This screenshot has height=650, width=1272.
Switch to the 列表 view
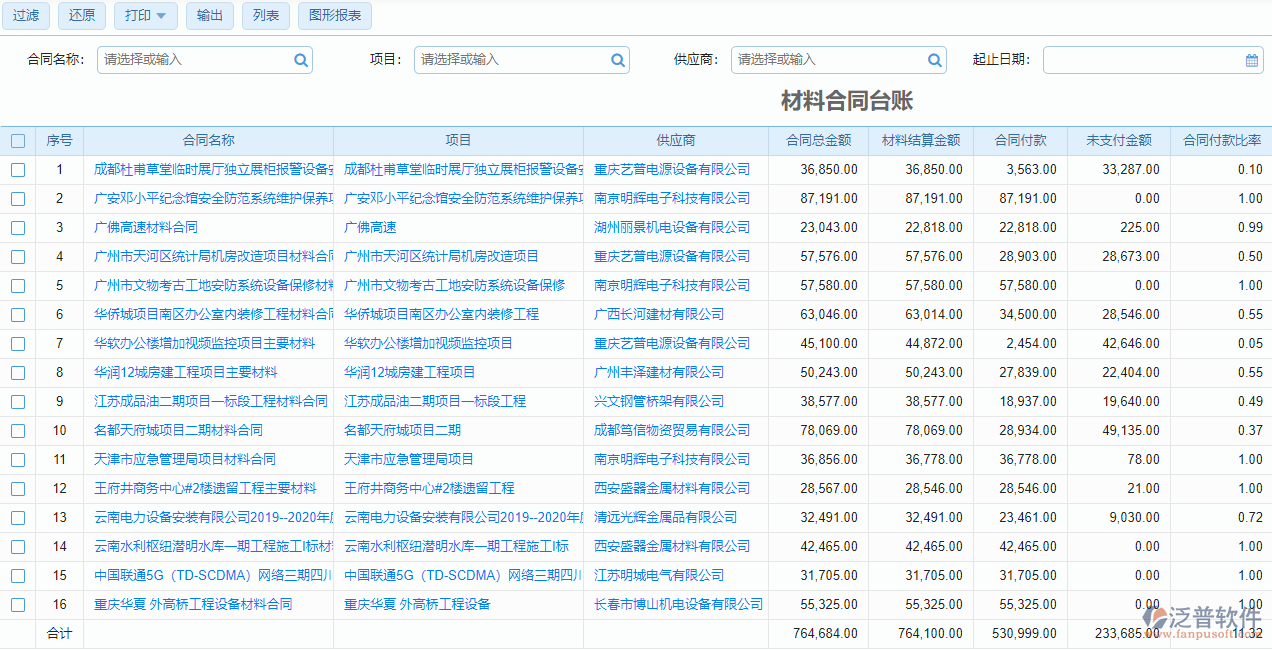point(265,16)
